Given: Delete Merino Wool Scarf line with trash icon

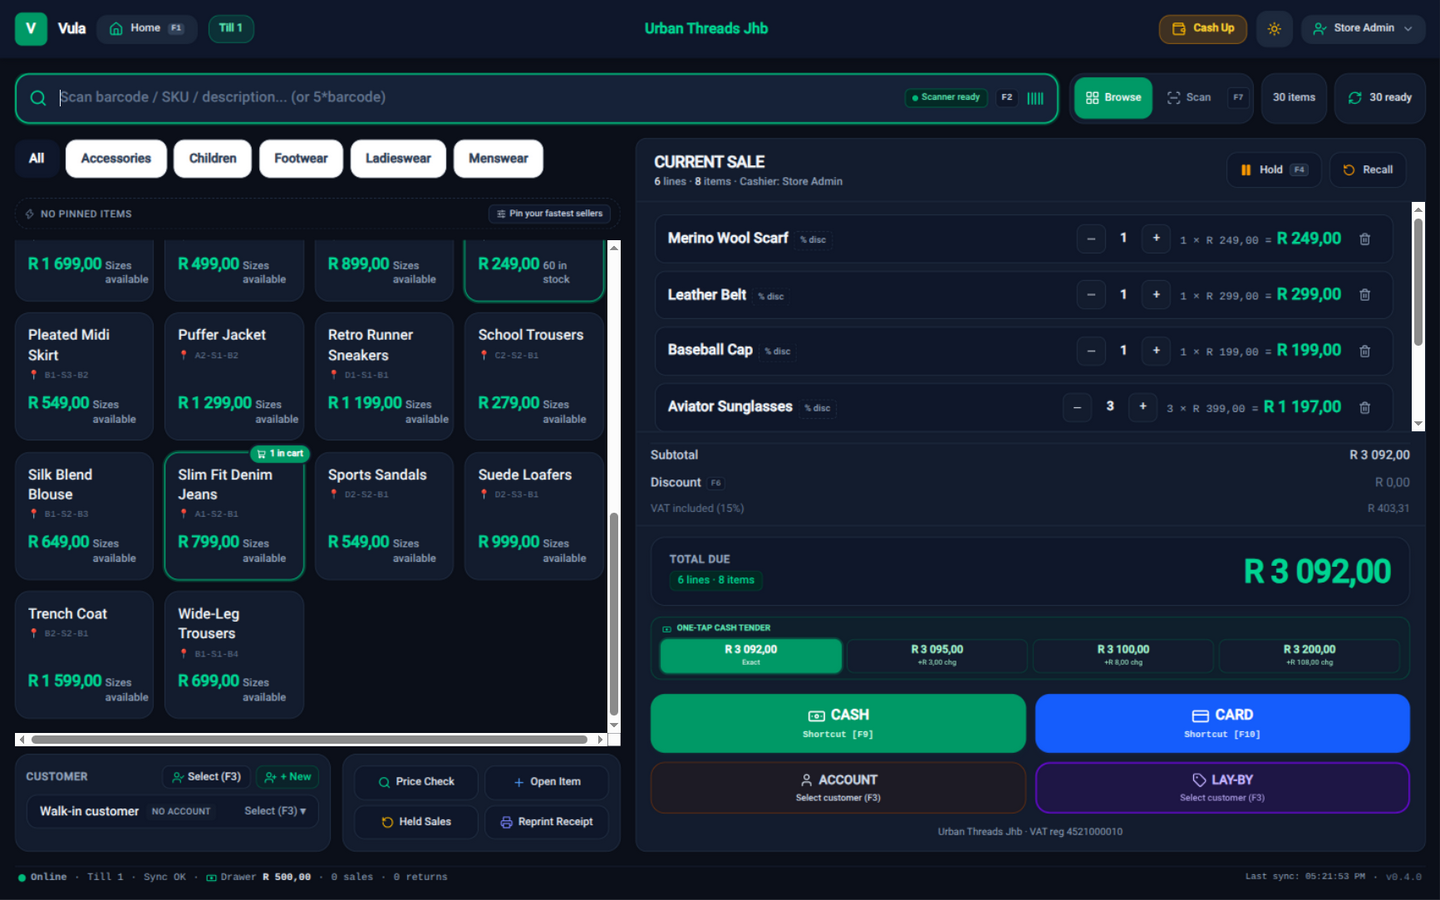Looking at the screenshot, I should (1365, 239).
